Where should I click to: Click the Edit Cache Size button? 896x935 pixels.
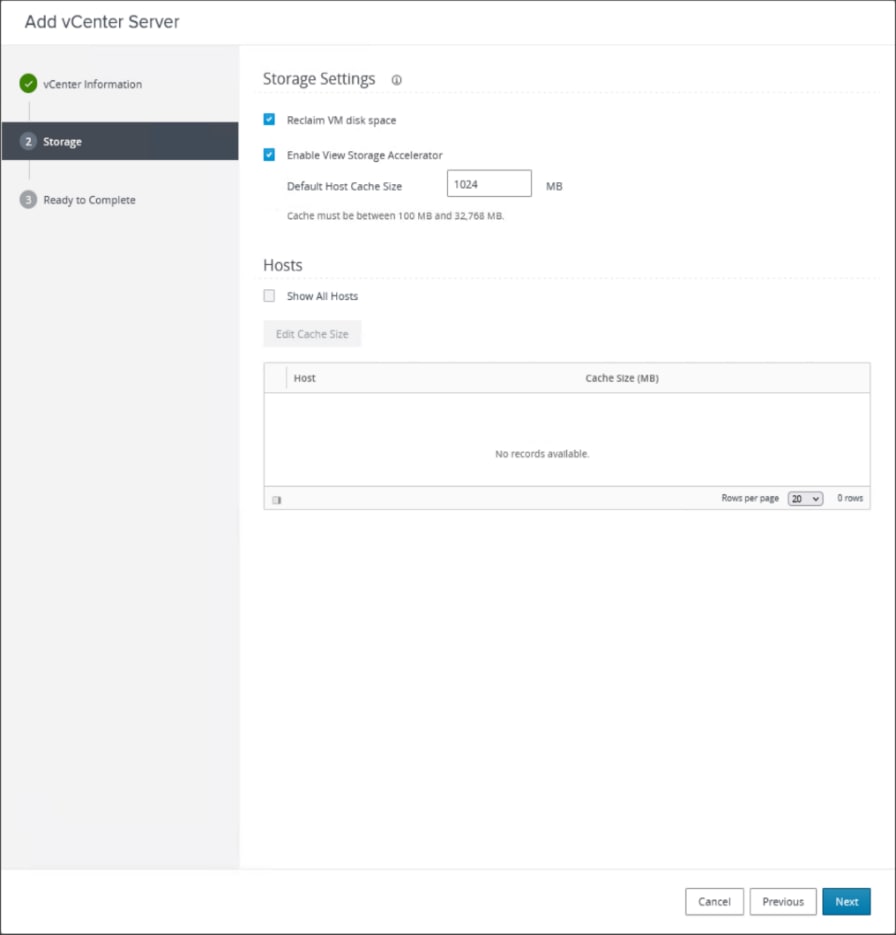pos(312,334)
